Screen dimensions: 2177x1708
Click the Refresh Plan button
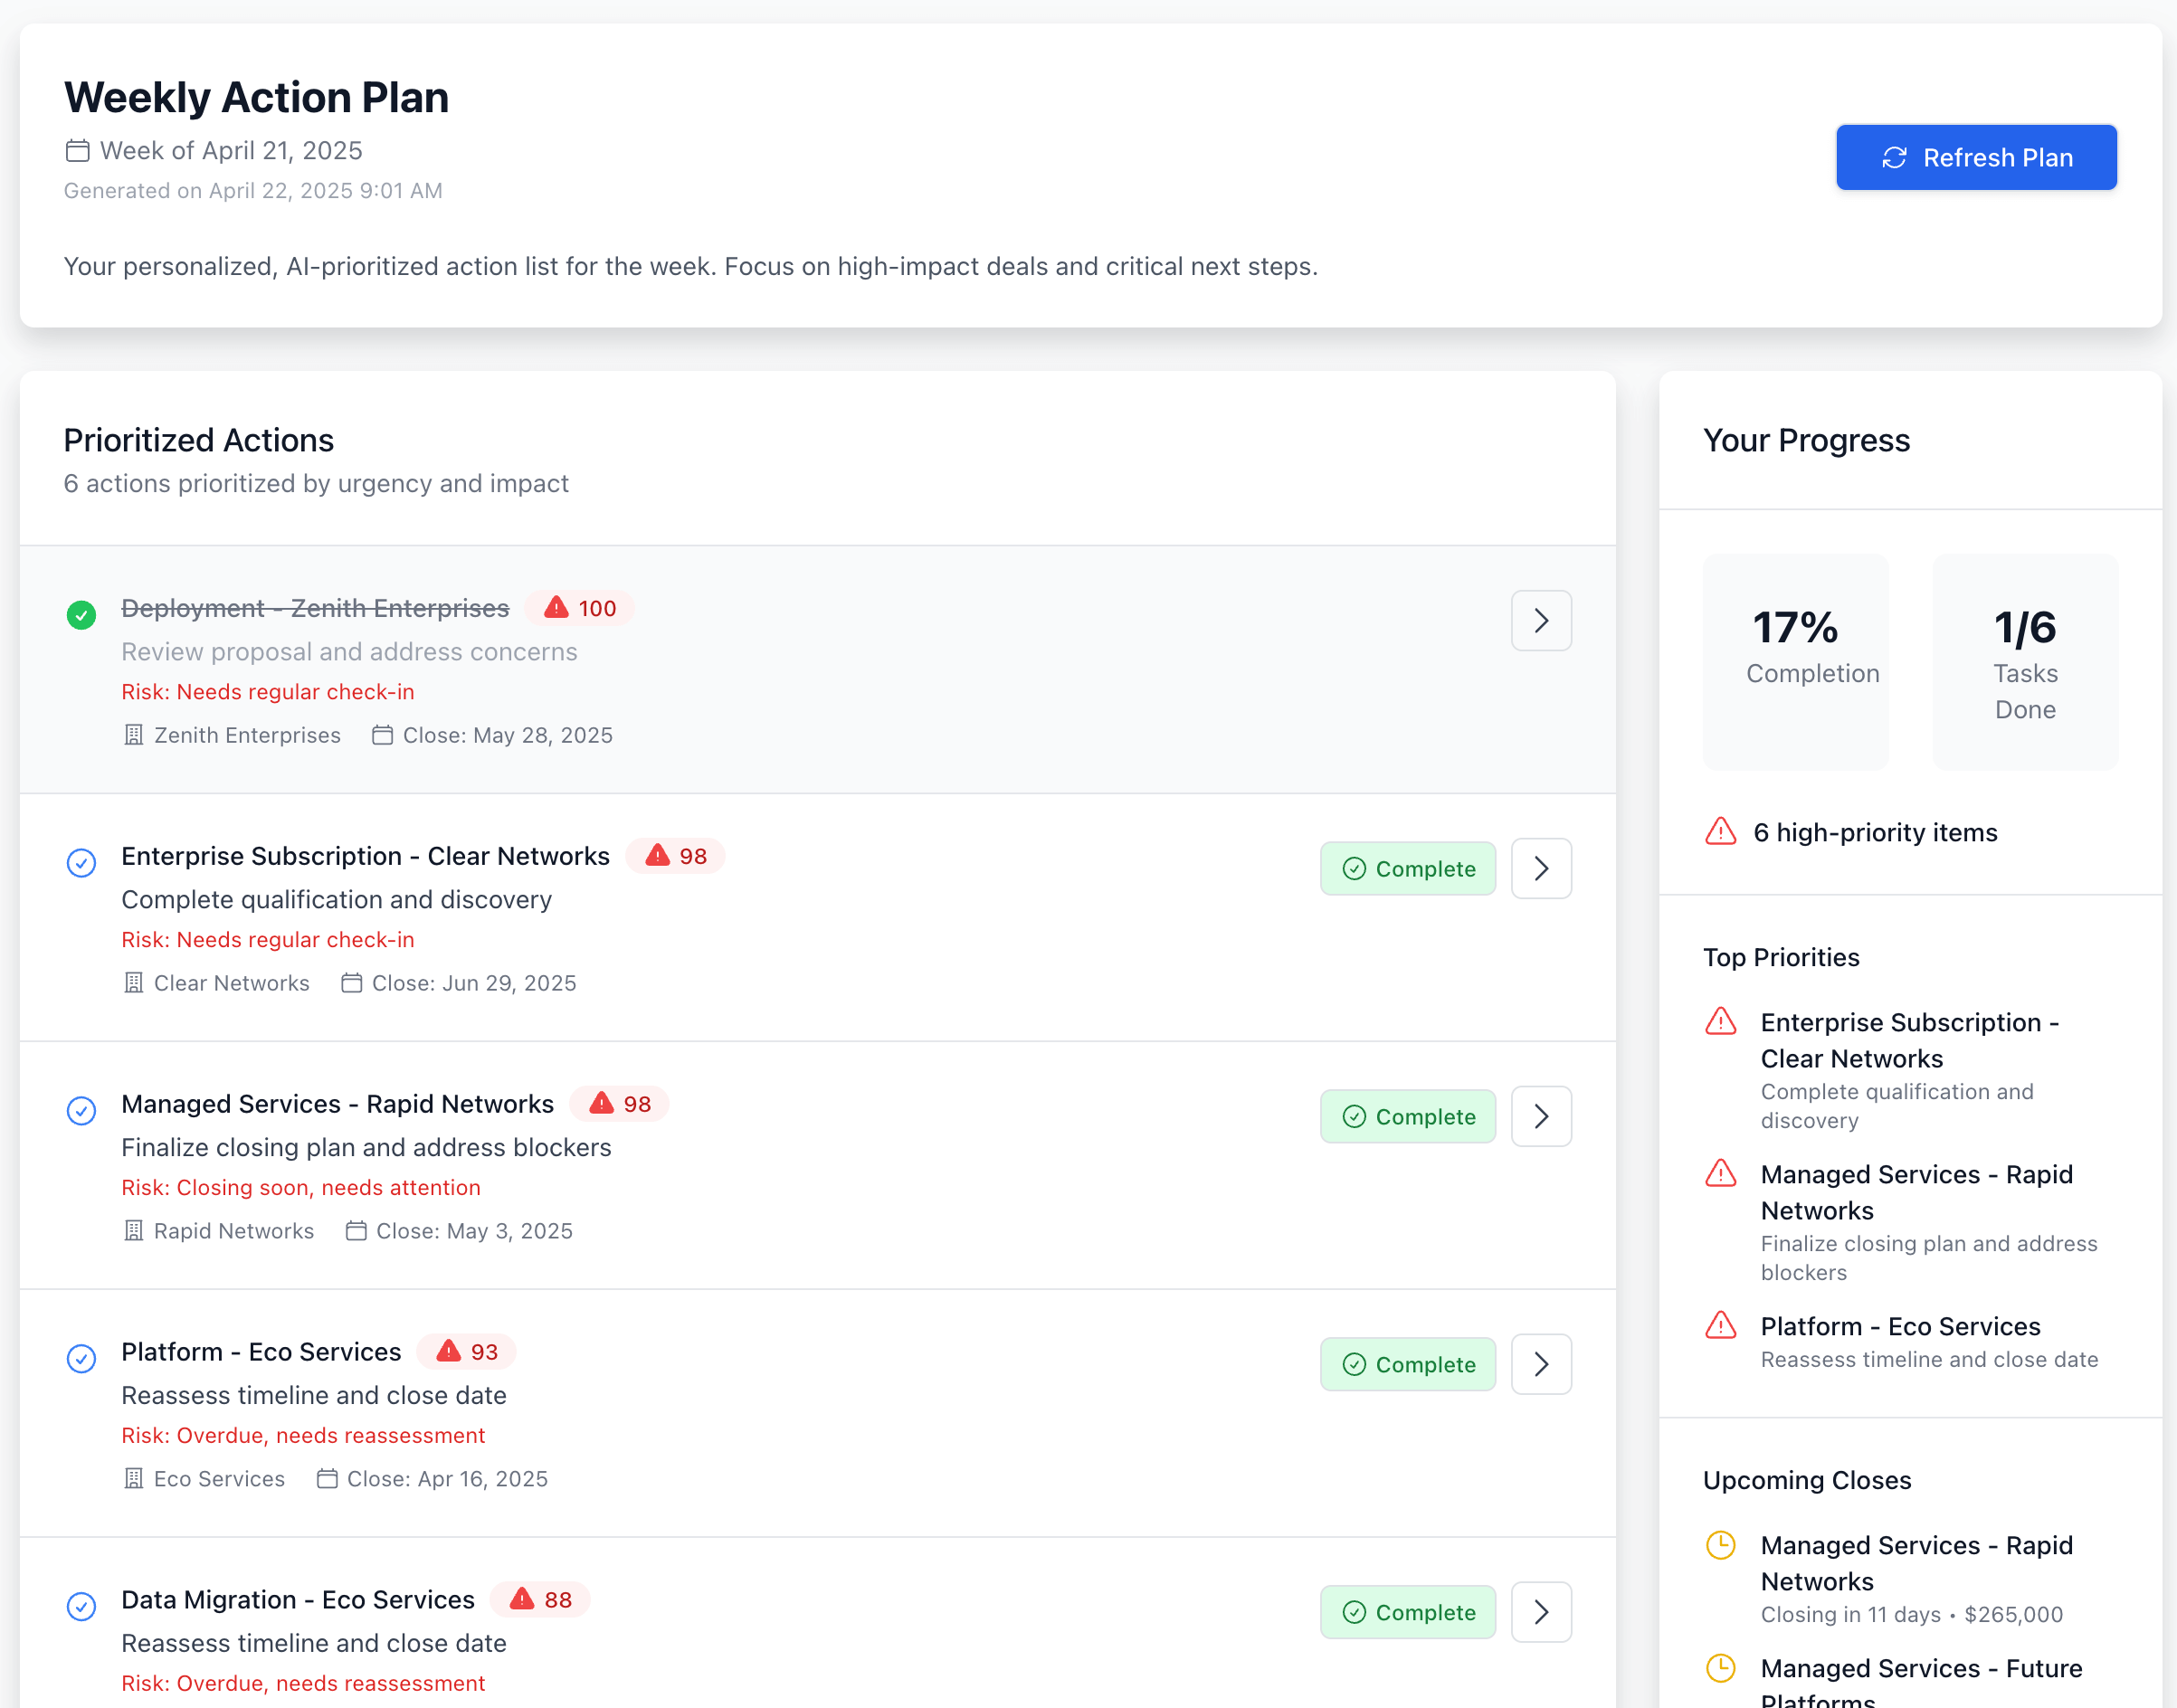(x=1976, y=157)
